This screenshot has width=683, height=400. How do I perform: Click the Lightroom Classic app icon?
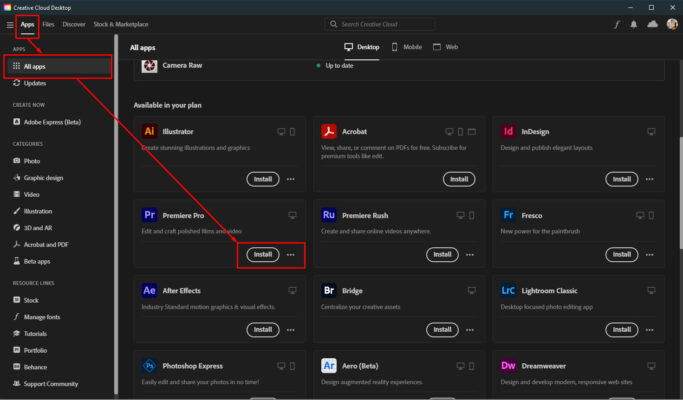(x=509, y=290)
